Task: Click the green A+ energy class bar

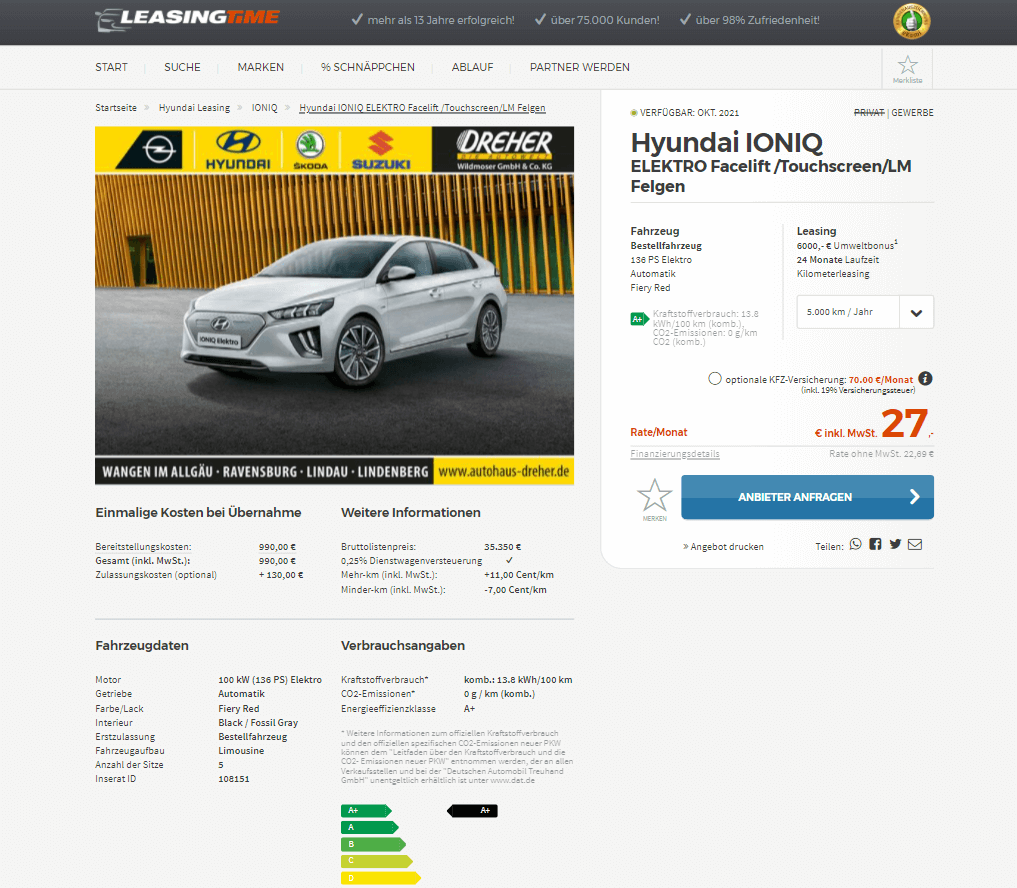Action: point(366,810)
